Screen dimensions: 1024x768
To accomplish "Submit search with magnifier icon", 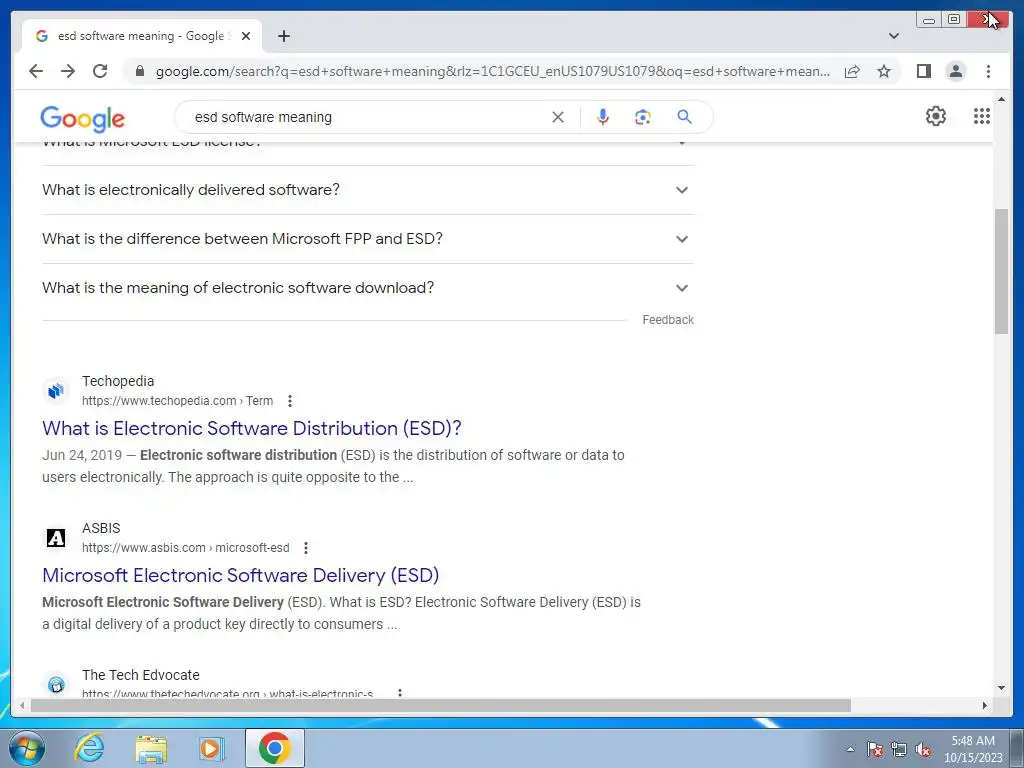I will [x=684, y=117].
